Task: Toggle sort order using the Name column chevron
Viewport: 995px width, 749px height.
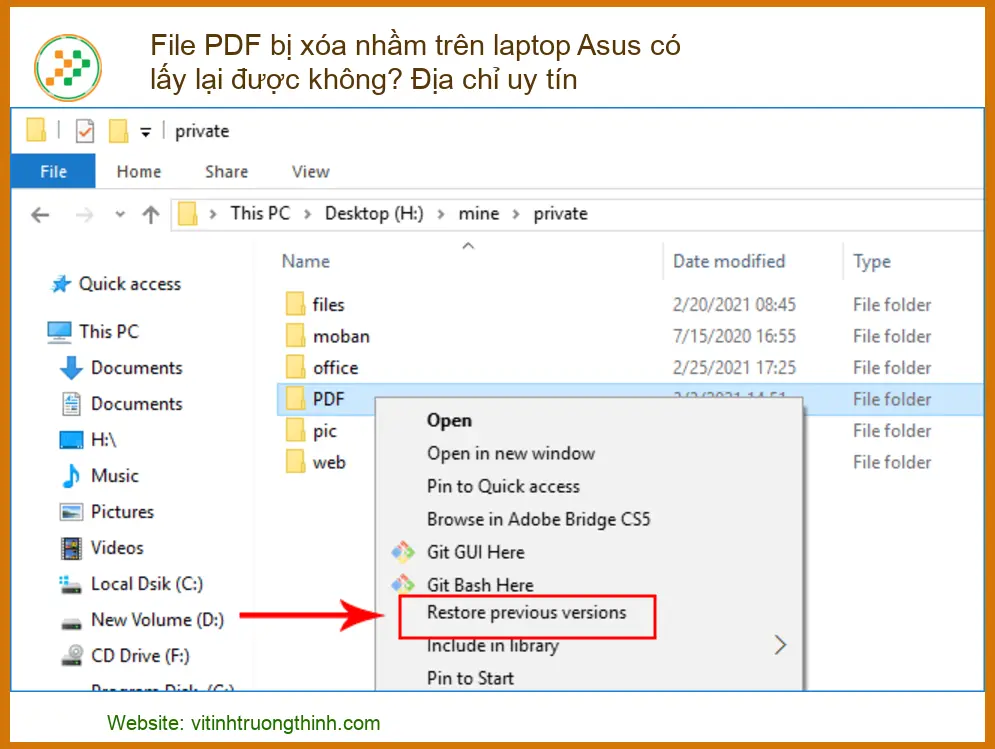Action: pyautogui.click(x=468, y=244)
